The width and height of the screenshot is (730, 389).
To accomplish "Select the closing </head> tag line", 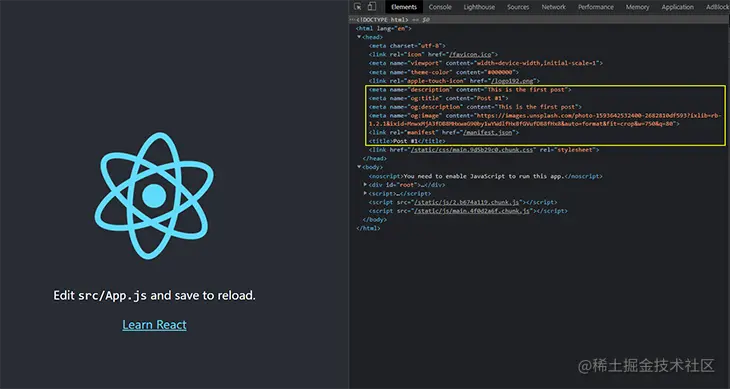I will pos(374,159).
